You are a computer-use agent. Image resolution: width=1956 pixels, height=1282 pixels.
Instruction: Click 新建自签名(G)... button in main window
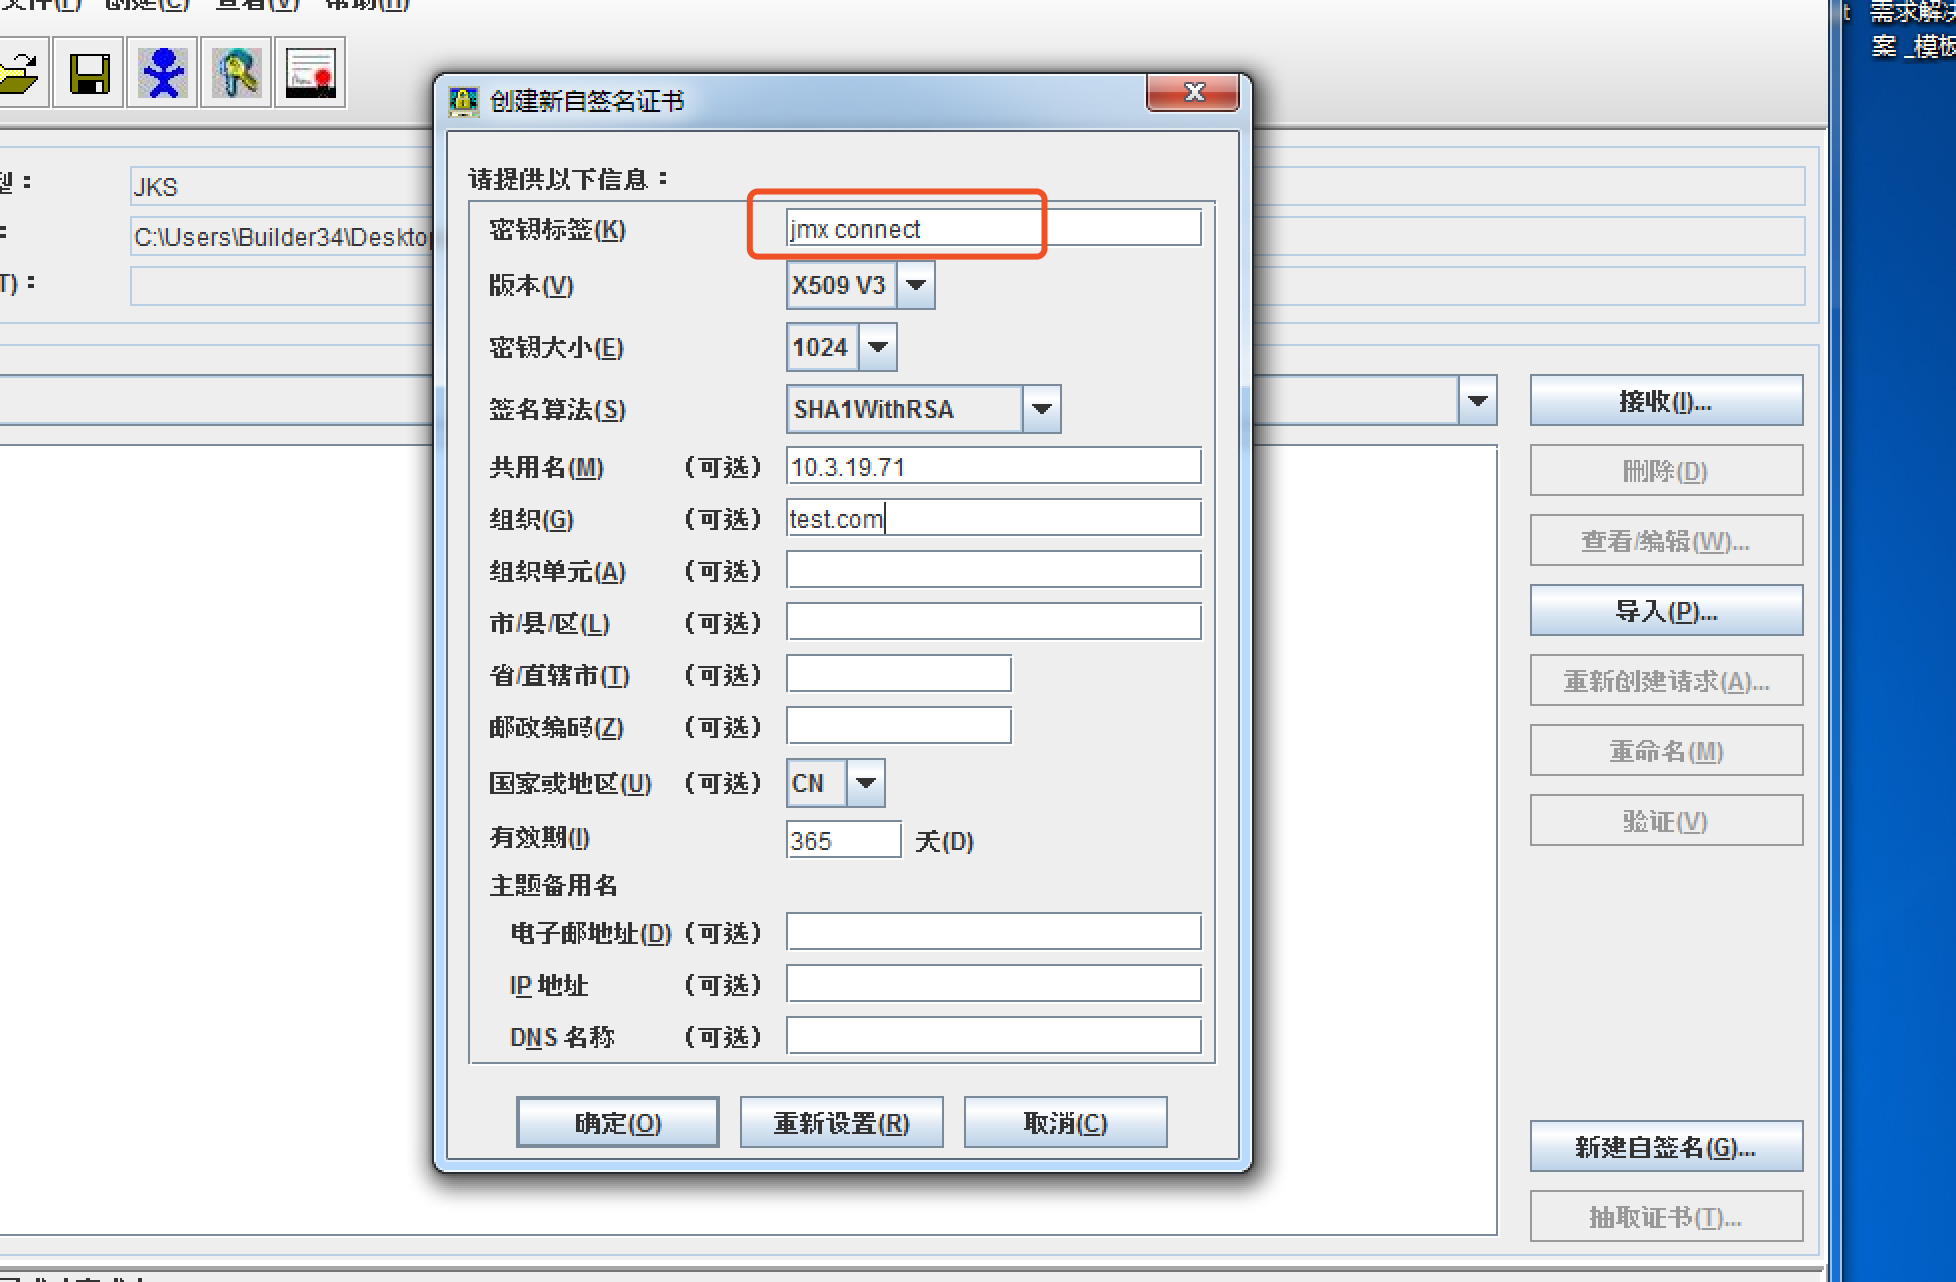[1666, 1146]
